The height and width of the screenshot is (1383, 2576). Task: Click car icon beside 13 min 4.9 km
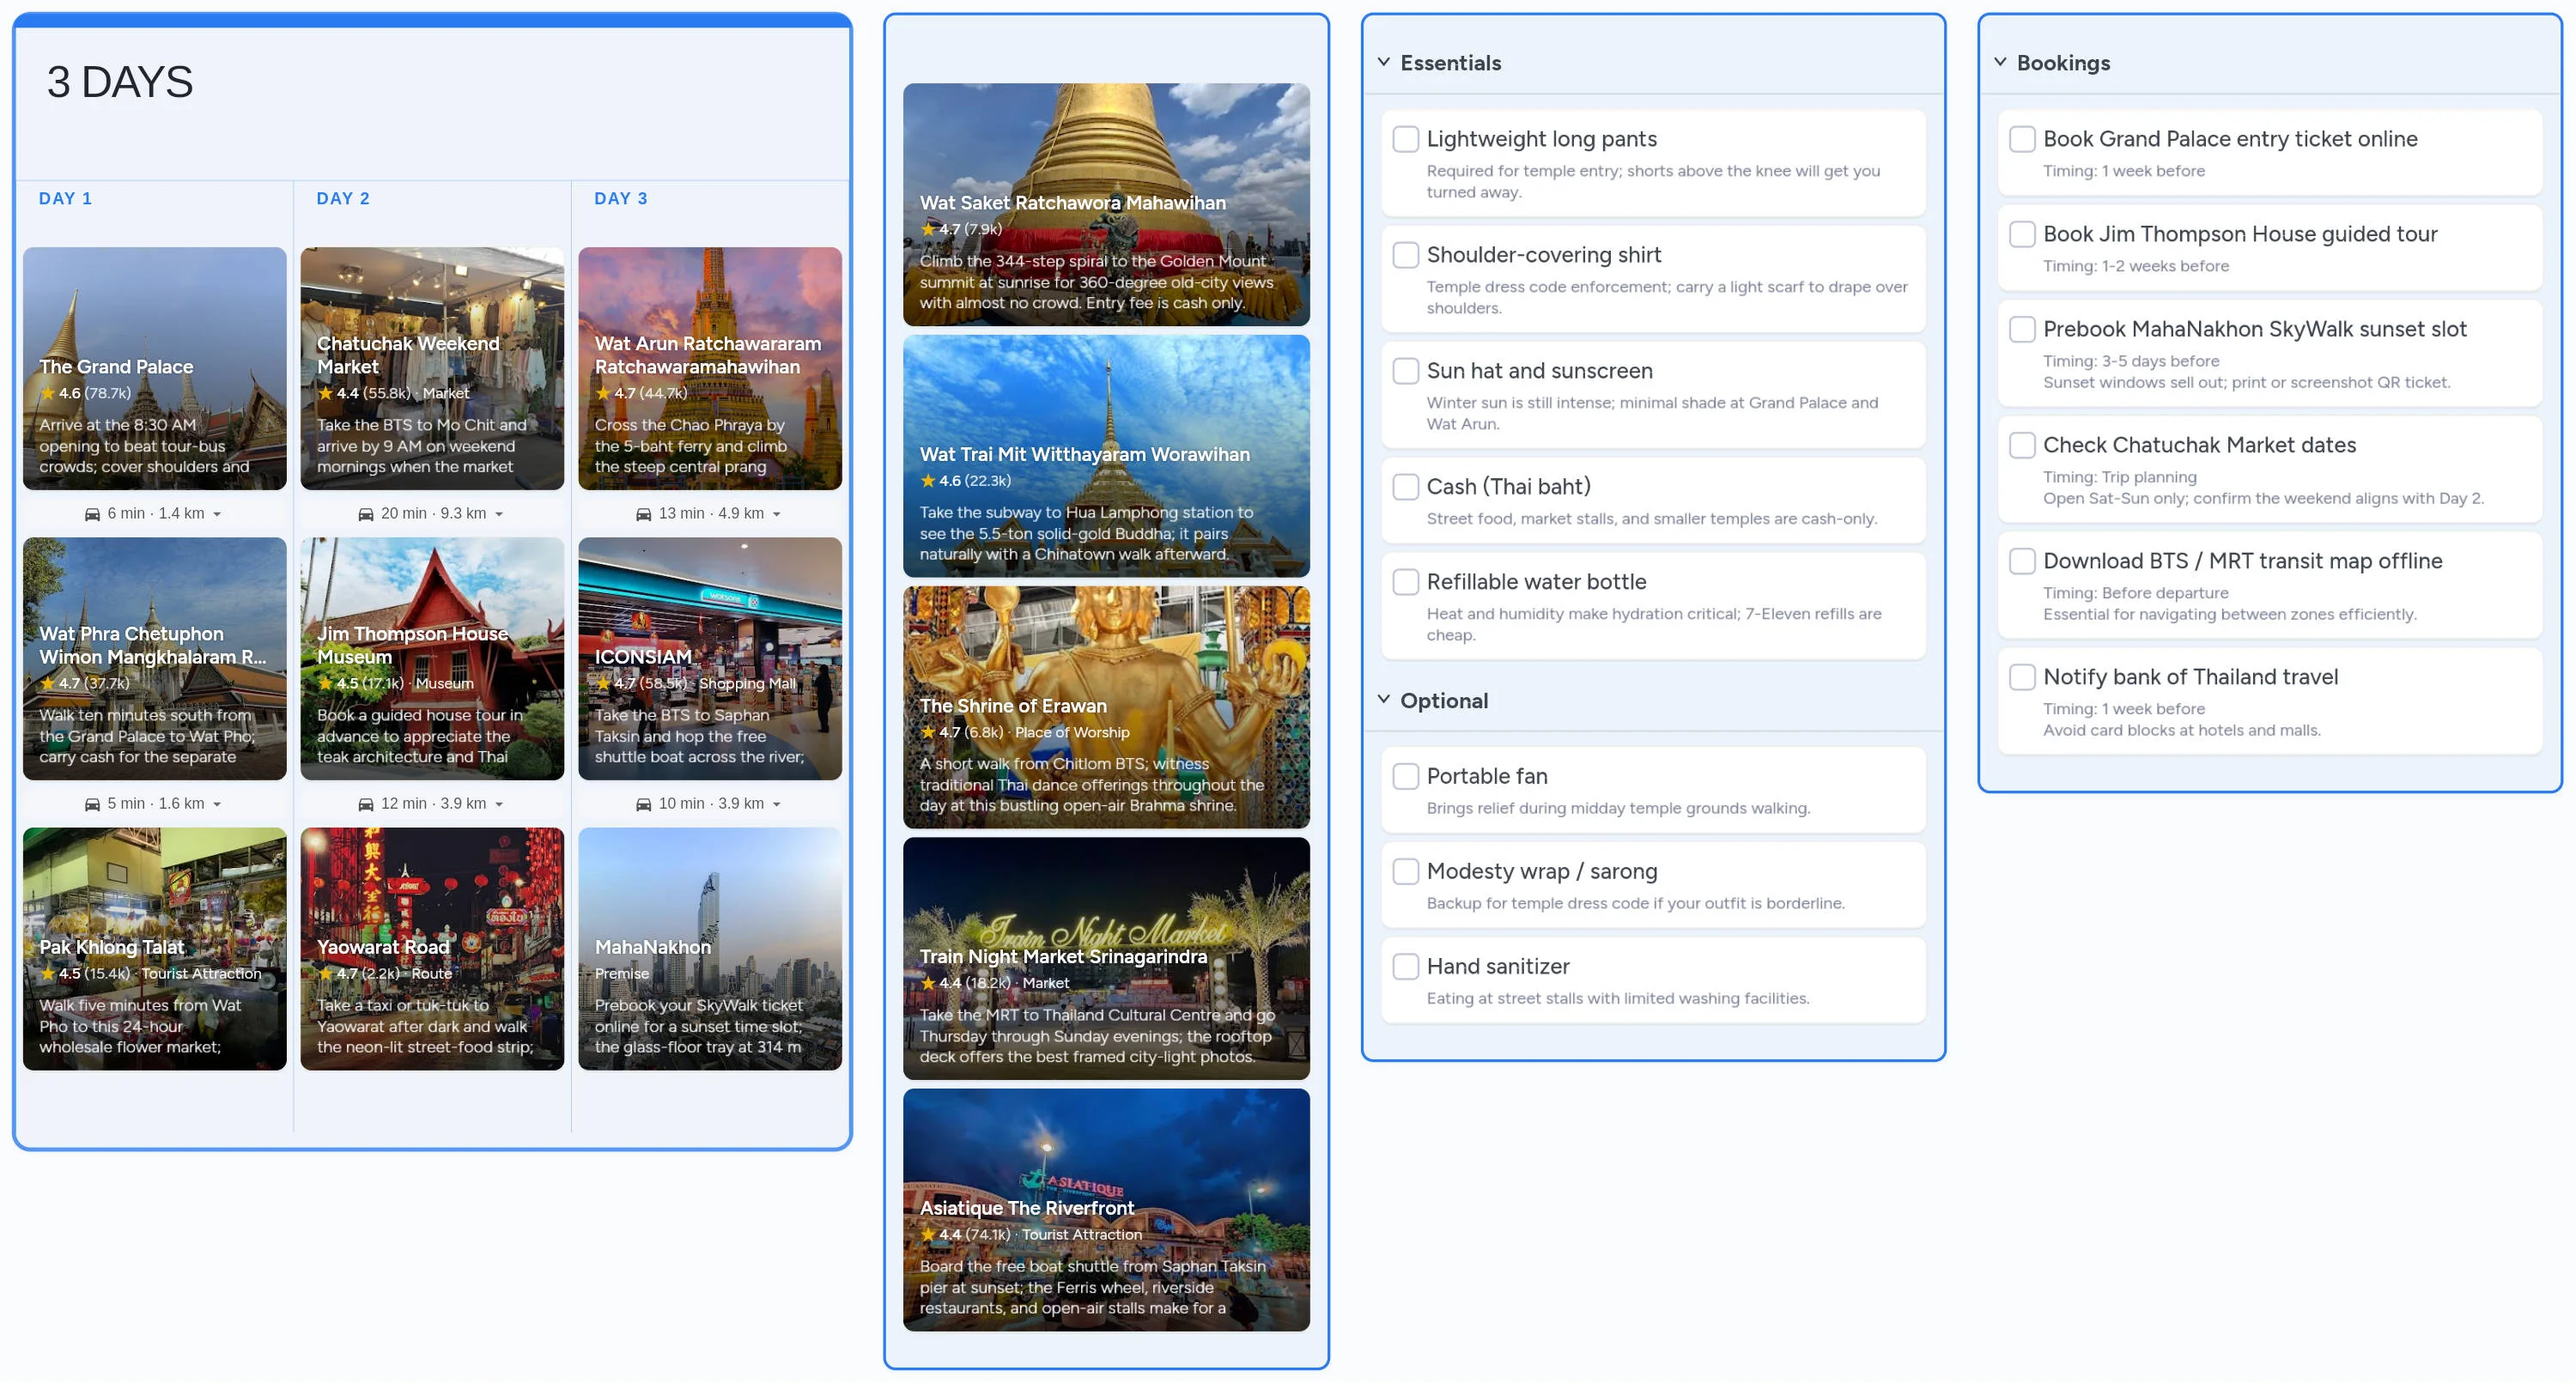644,514
